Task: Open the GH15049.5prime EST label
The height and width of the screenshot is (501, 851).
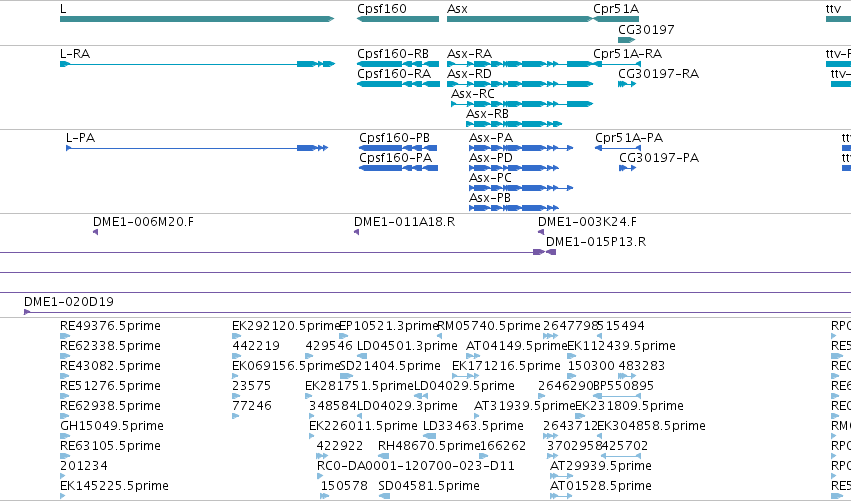Action: [112, 426]
